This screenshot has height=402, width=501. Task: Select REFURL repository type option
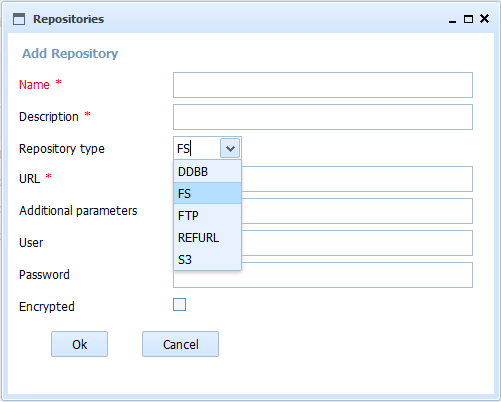[x=207, y=238]
